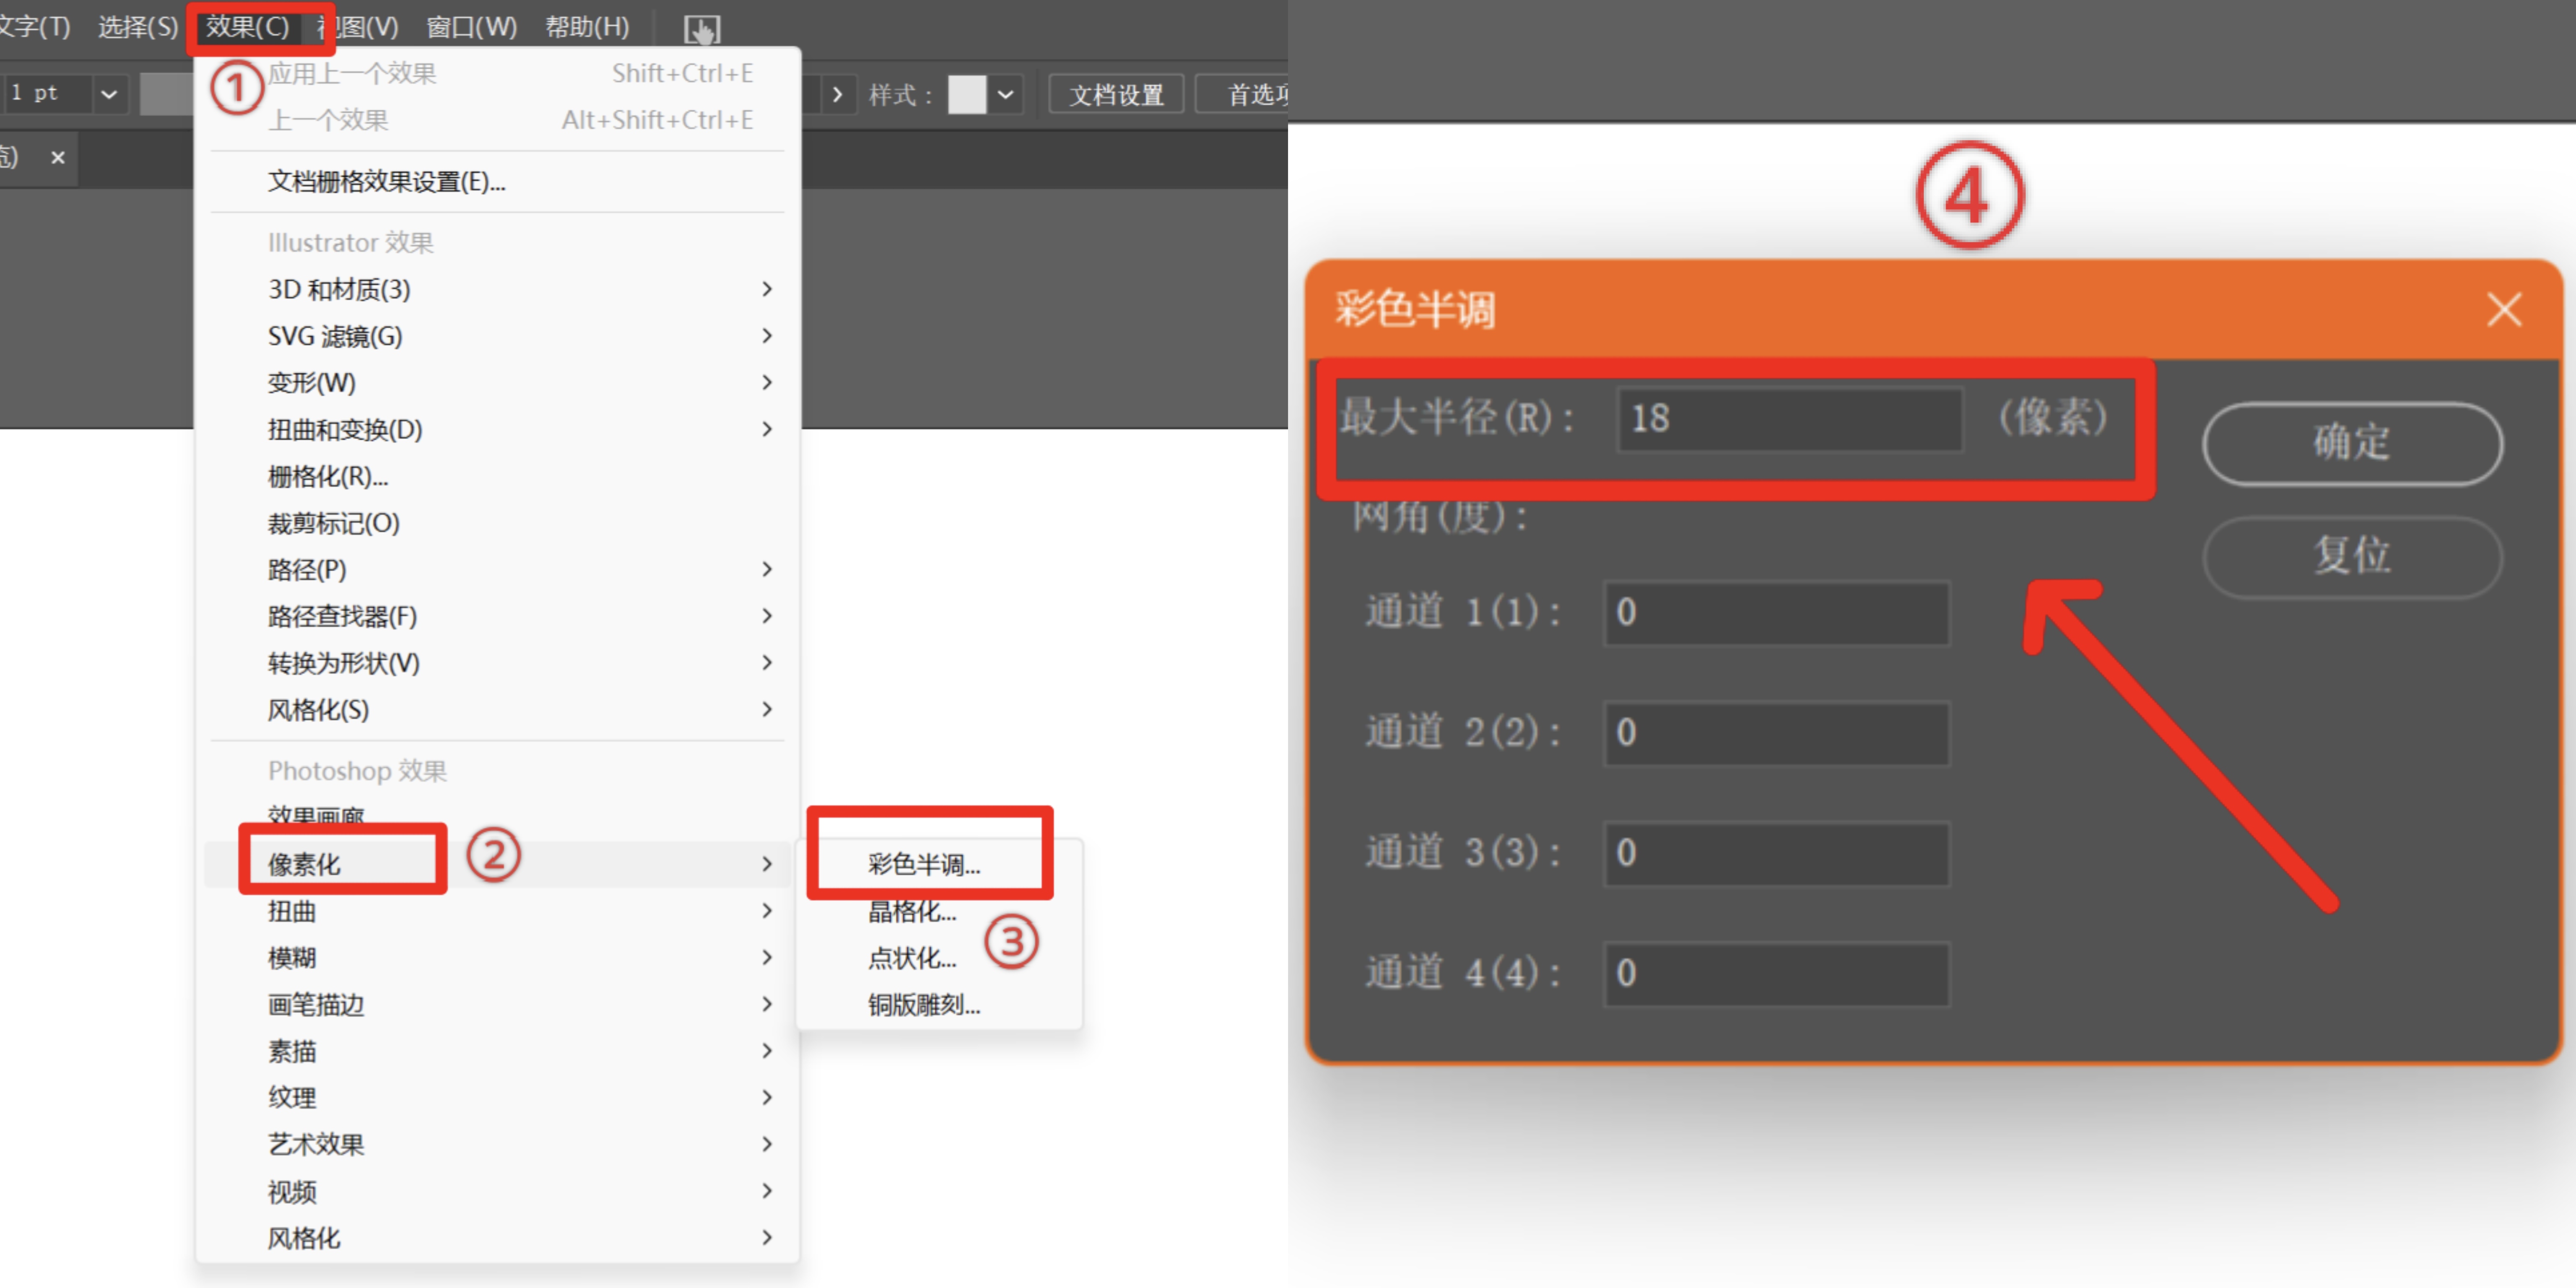This screenshot has width=2576, height=1288.
Task: Open the 素描 submenu
Action: pos(497,1051)
